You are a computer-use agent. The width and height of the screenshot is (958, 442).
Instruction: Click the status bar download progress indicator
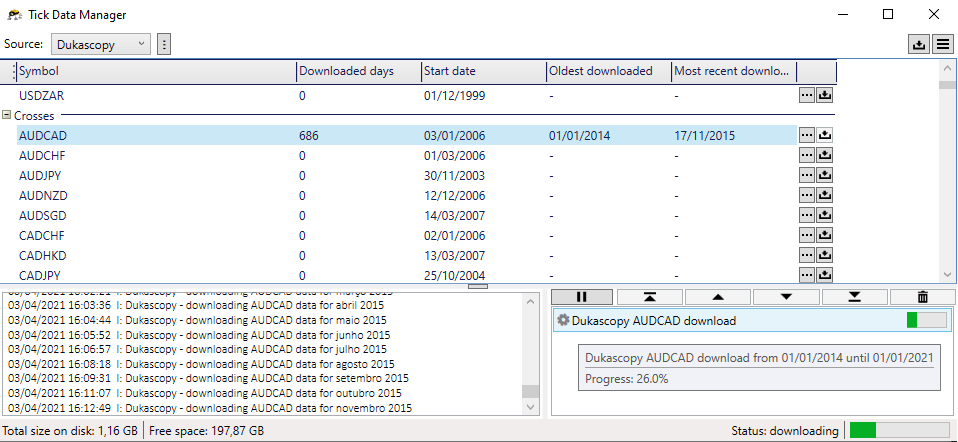click(x=899, y=430)
